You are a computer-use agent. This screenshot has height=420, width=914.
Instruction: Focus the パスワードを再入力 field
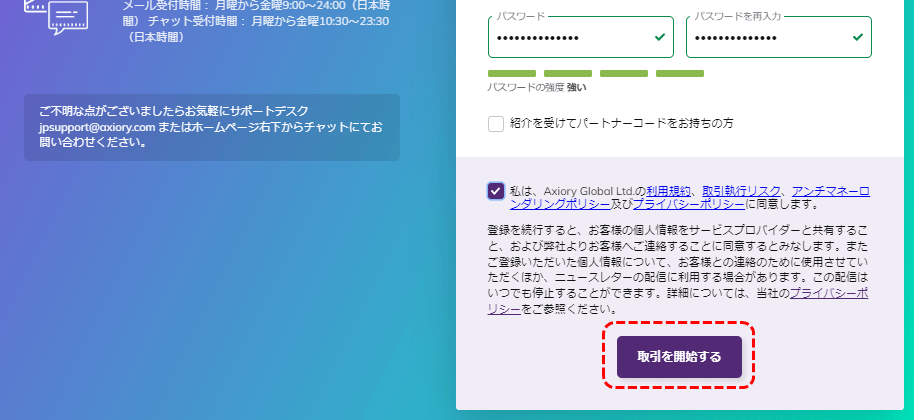point(779,37)
